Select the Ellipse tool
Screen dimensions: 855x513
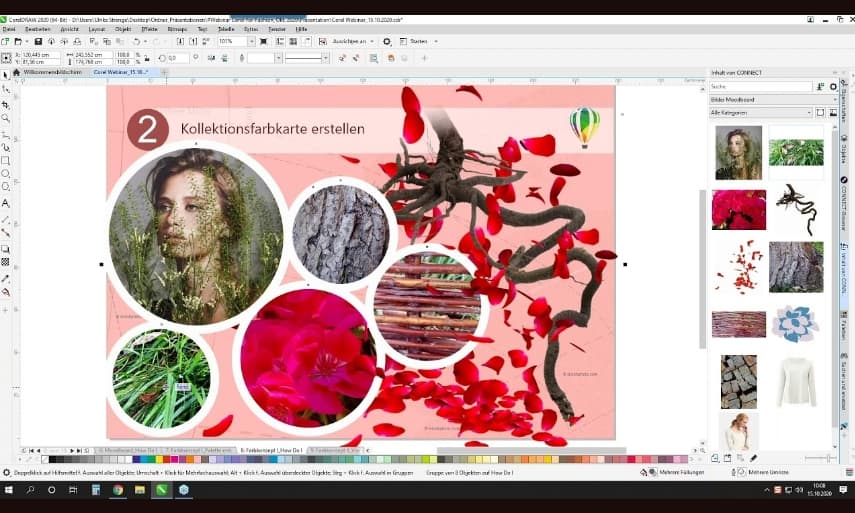(x=6, y=173)
